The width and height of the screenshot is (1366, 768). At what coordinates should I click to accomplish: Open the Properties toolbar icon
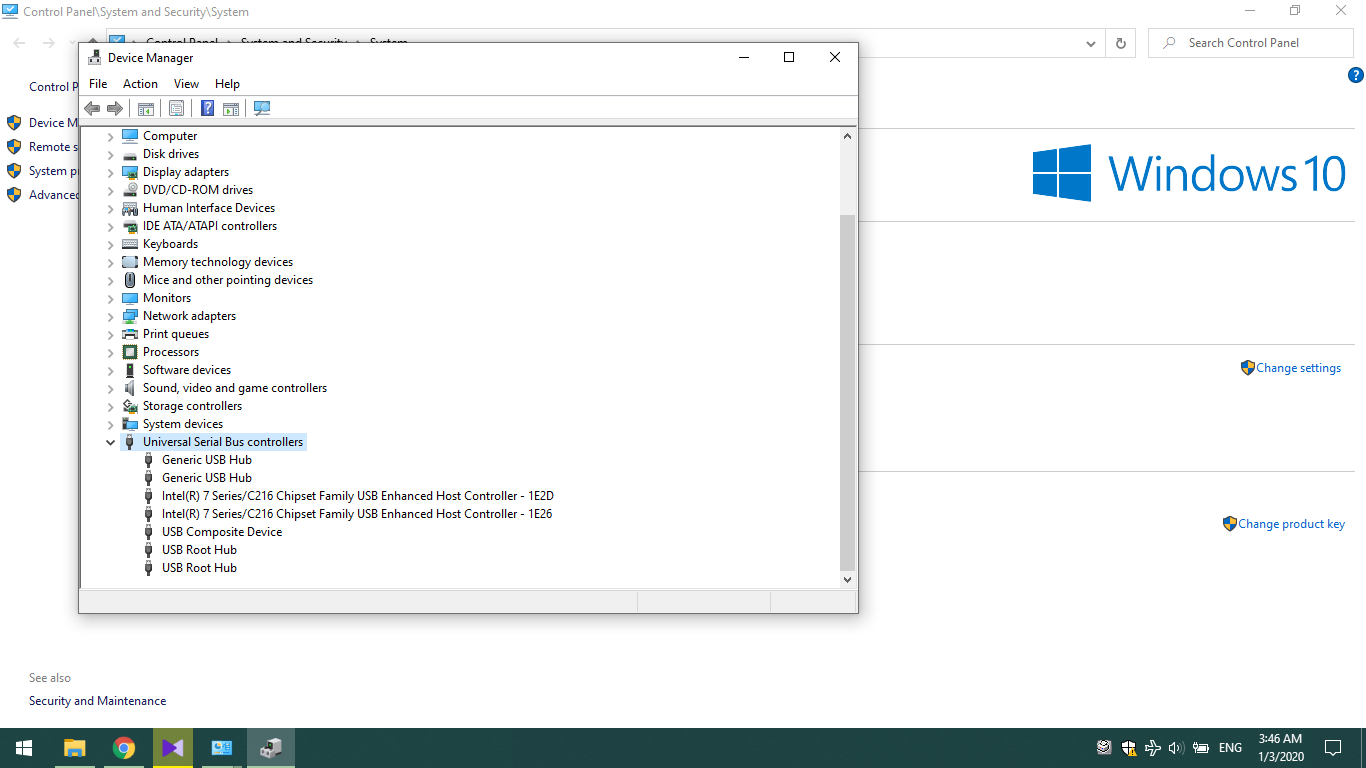pyautogui.click(x=177, y=108)
